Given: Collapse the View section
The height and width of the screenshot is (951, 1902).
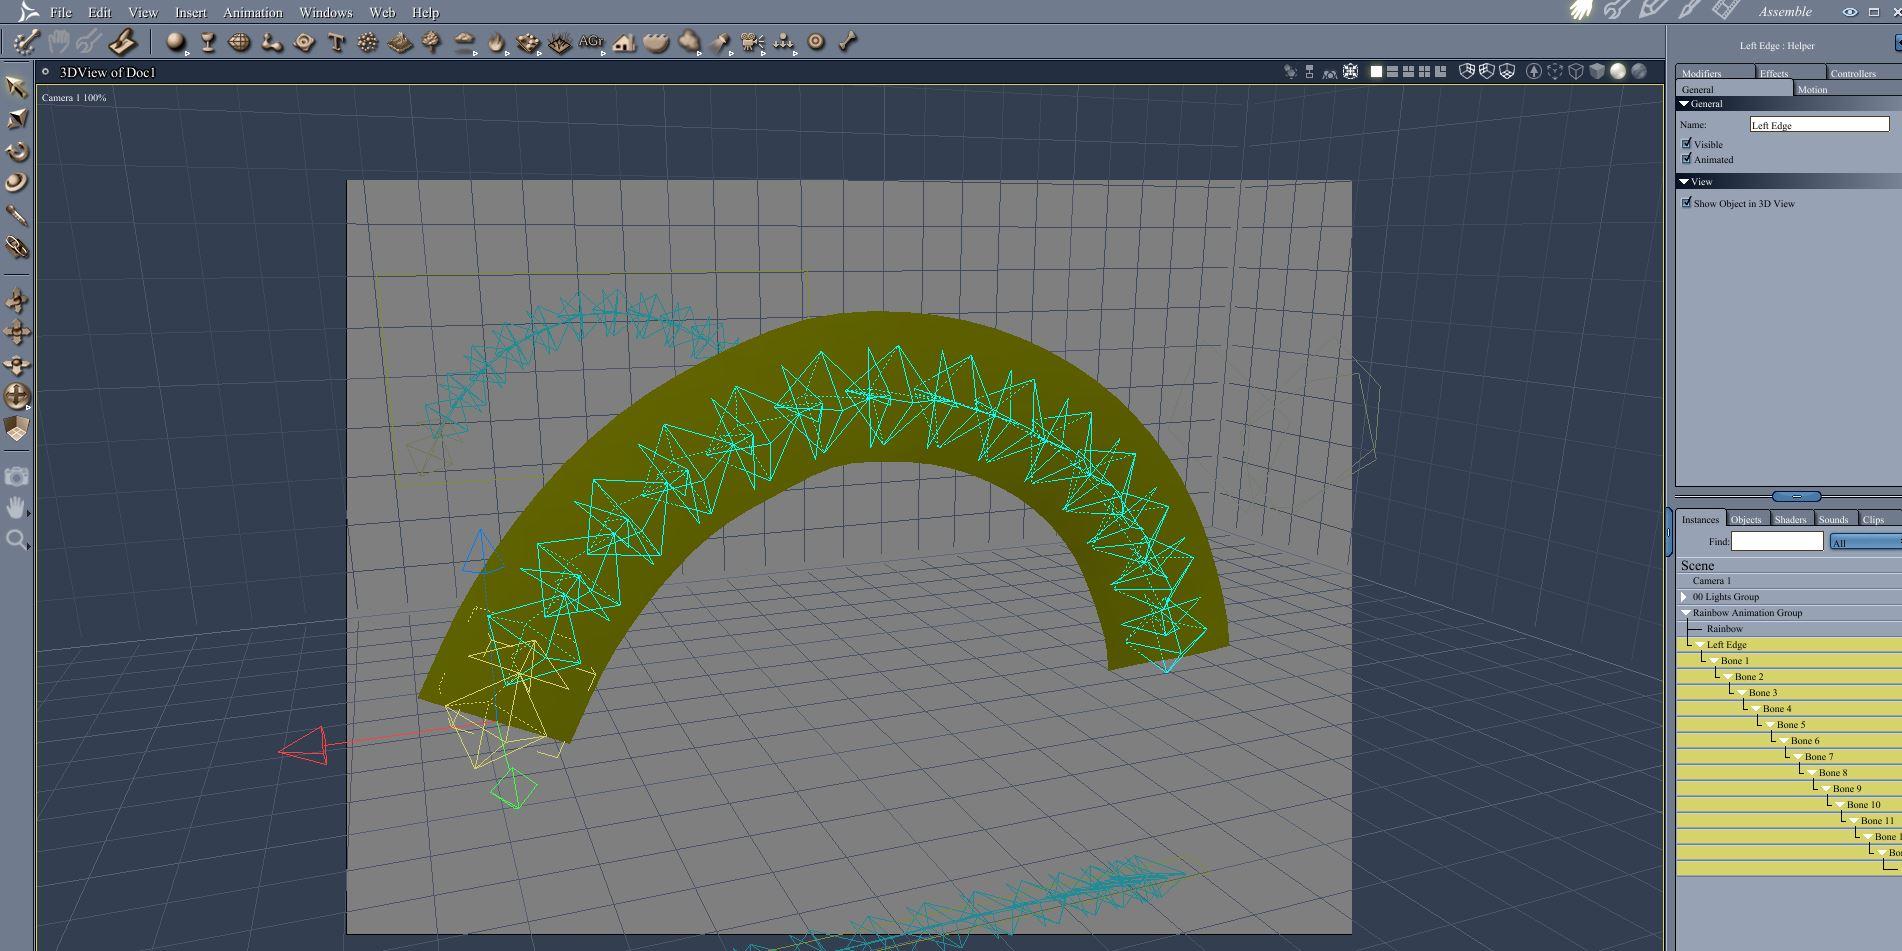Looking at the screenshot, I should pos(1684,182).
